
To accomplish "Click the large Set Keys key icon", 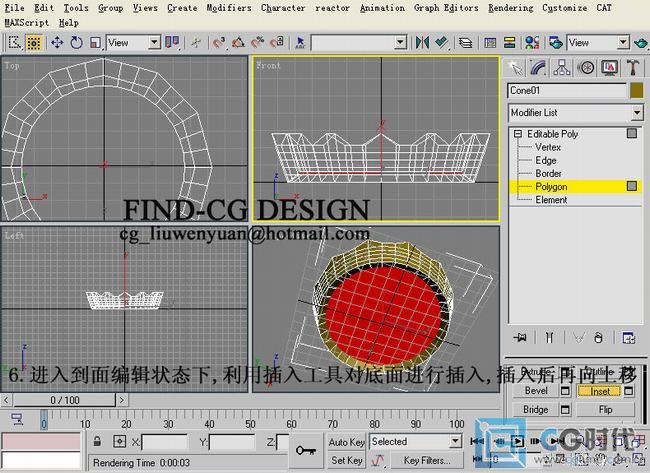I will coord(306,451).
